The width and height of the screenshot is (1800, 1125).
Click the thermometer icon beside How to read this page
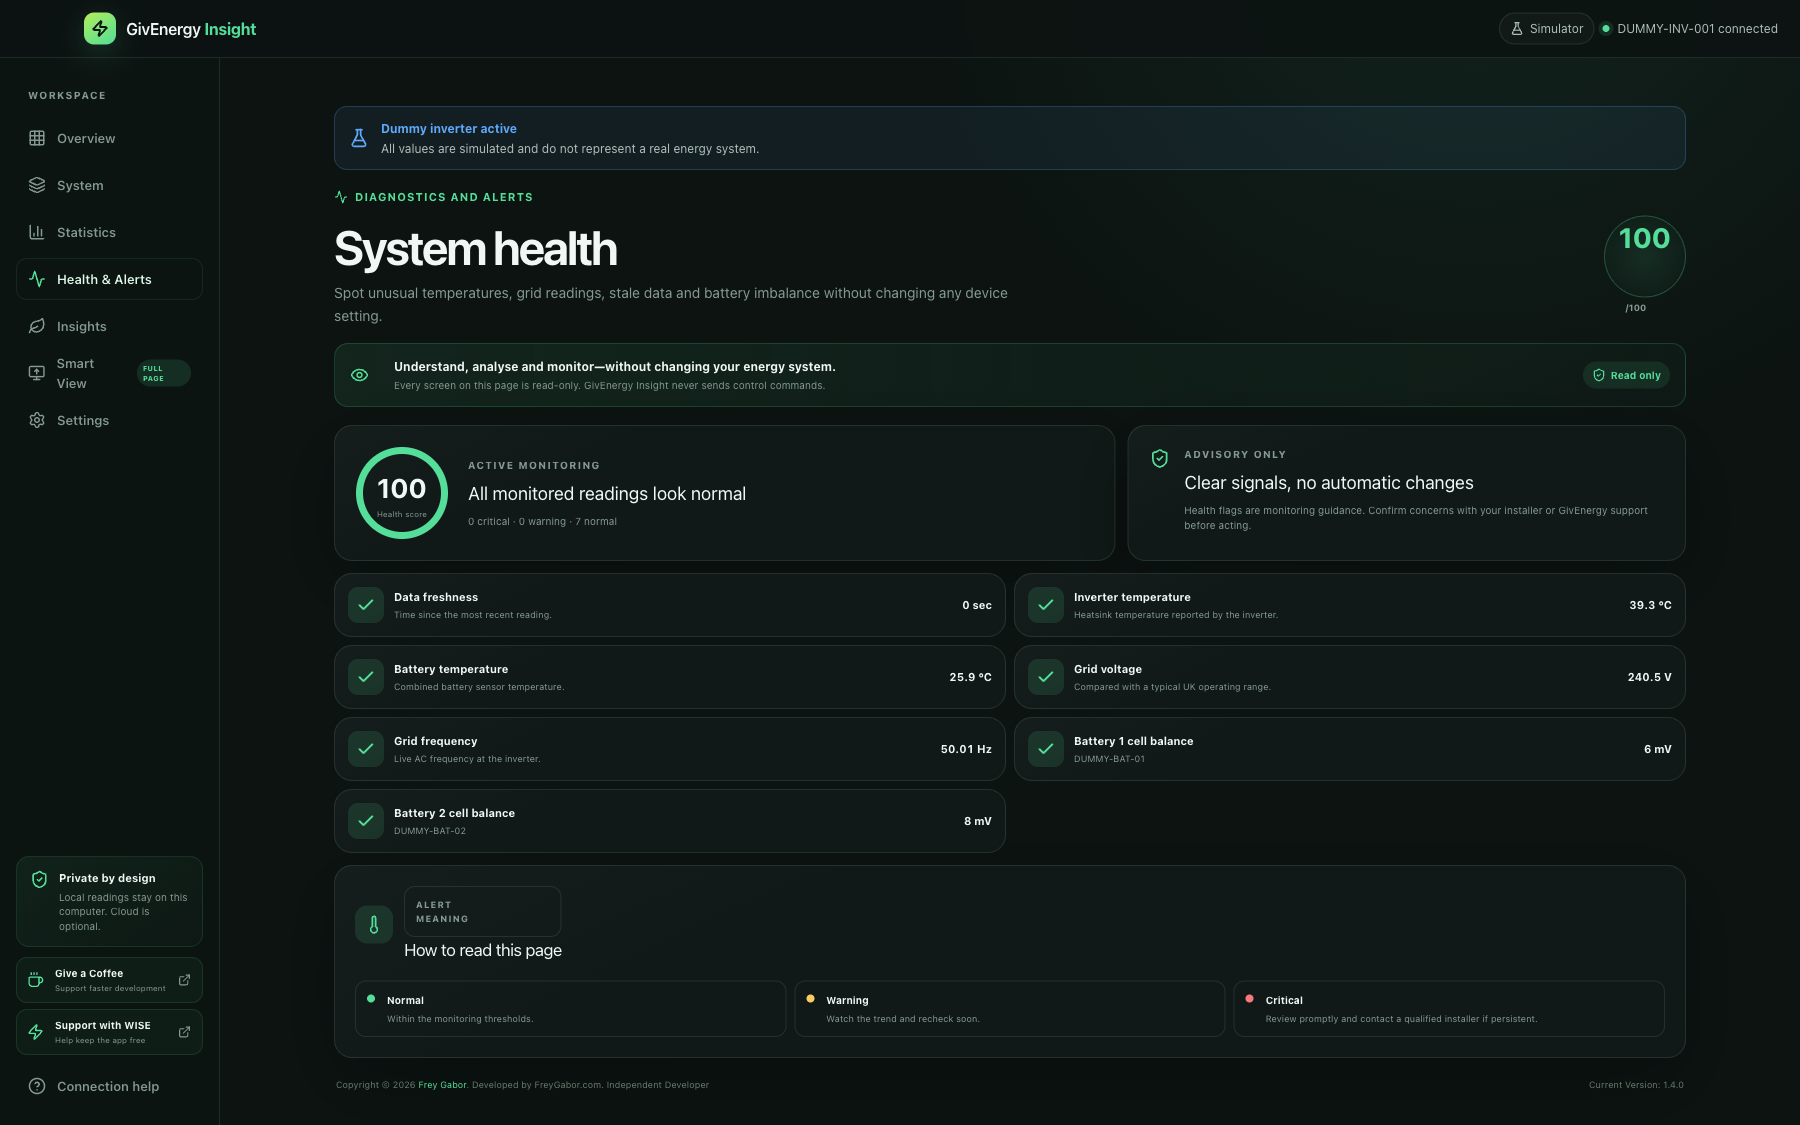374,925
